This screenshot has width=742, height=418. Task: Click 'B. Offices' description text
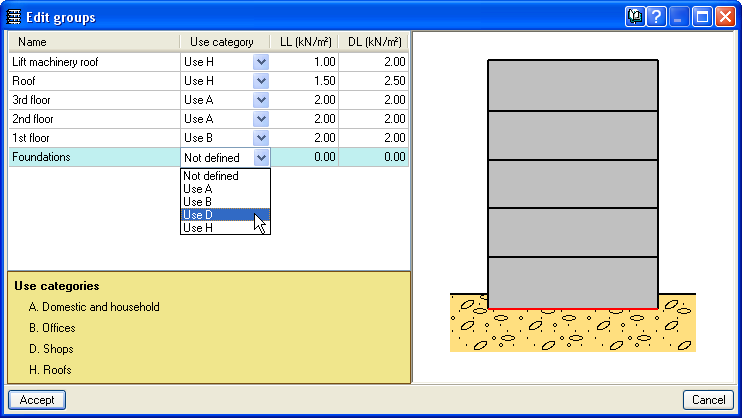[52, 328]
